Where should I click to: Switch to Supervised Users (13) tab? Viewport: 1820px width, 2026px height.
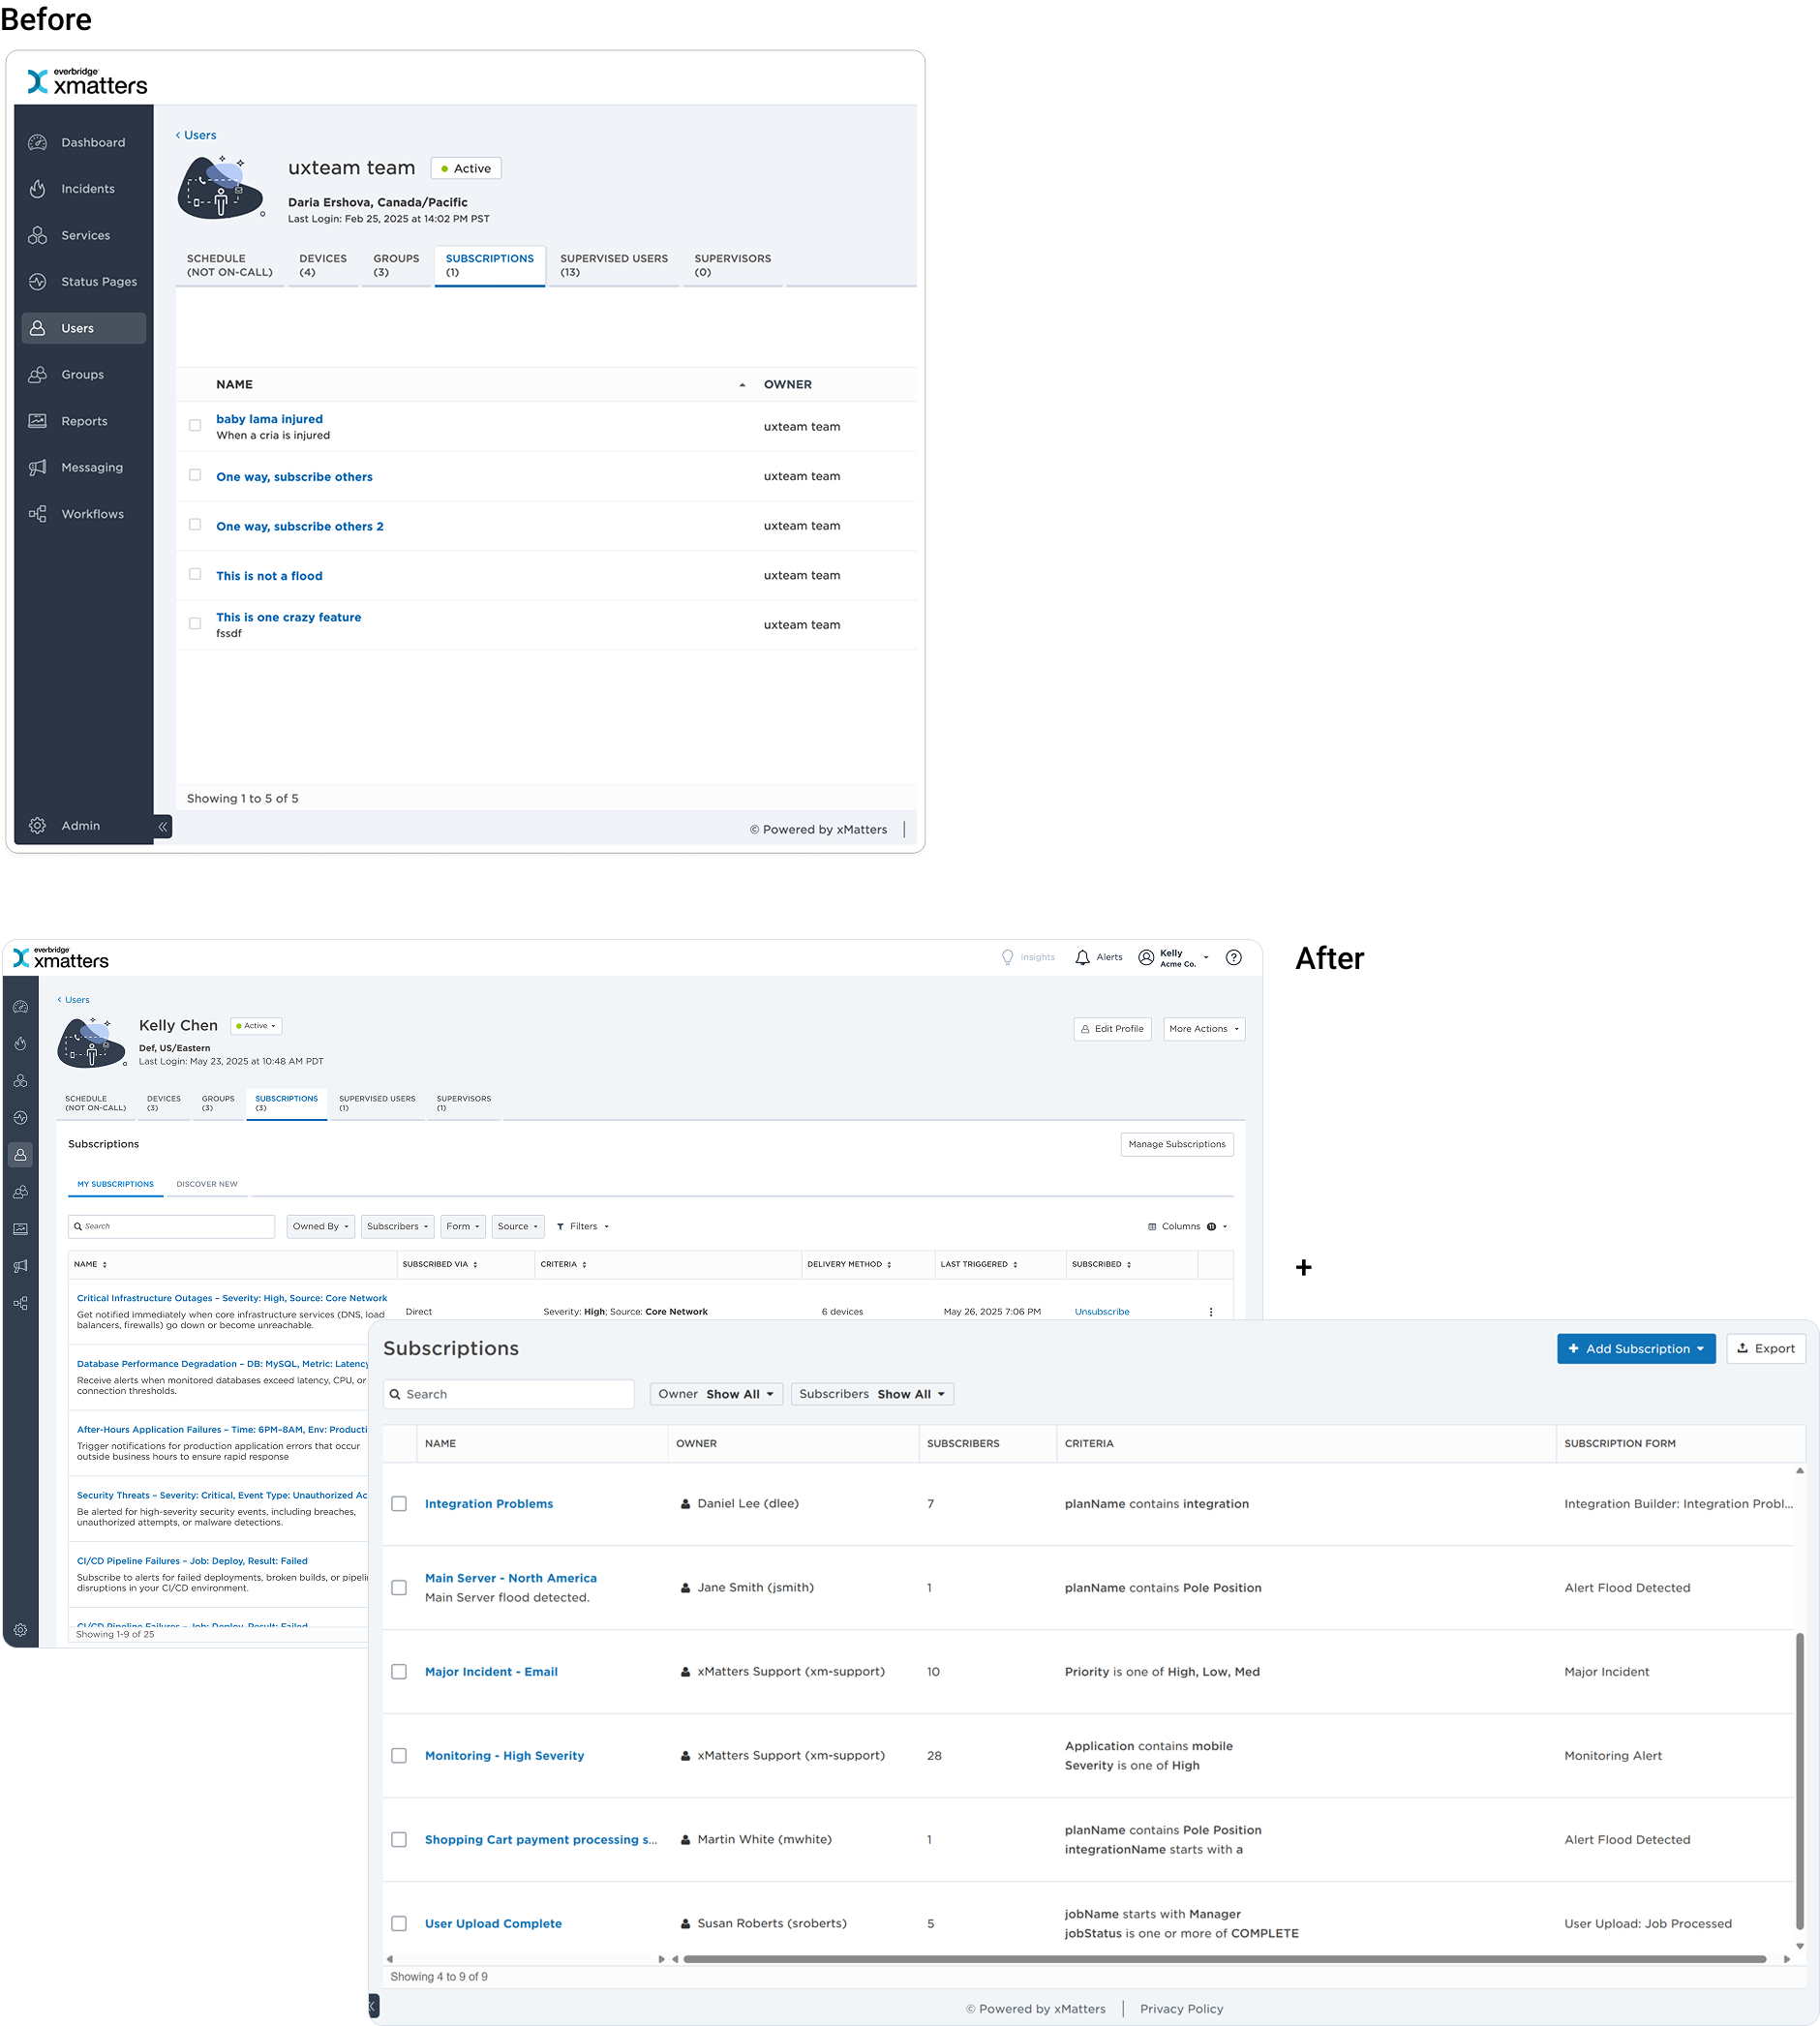point(613,265)
